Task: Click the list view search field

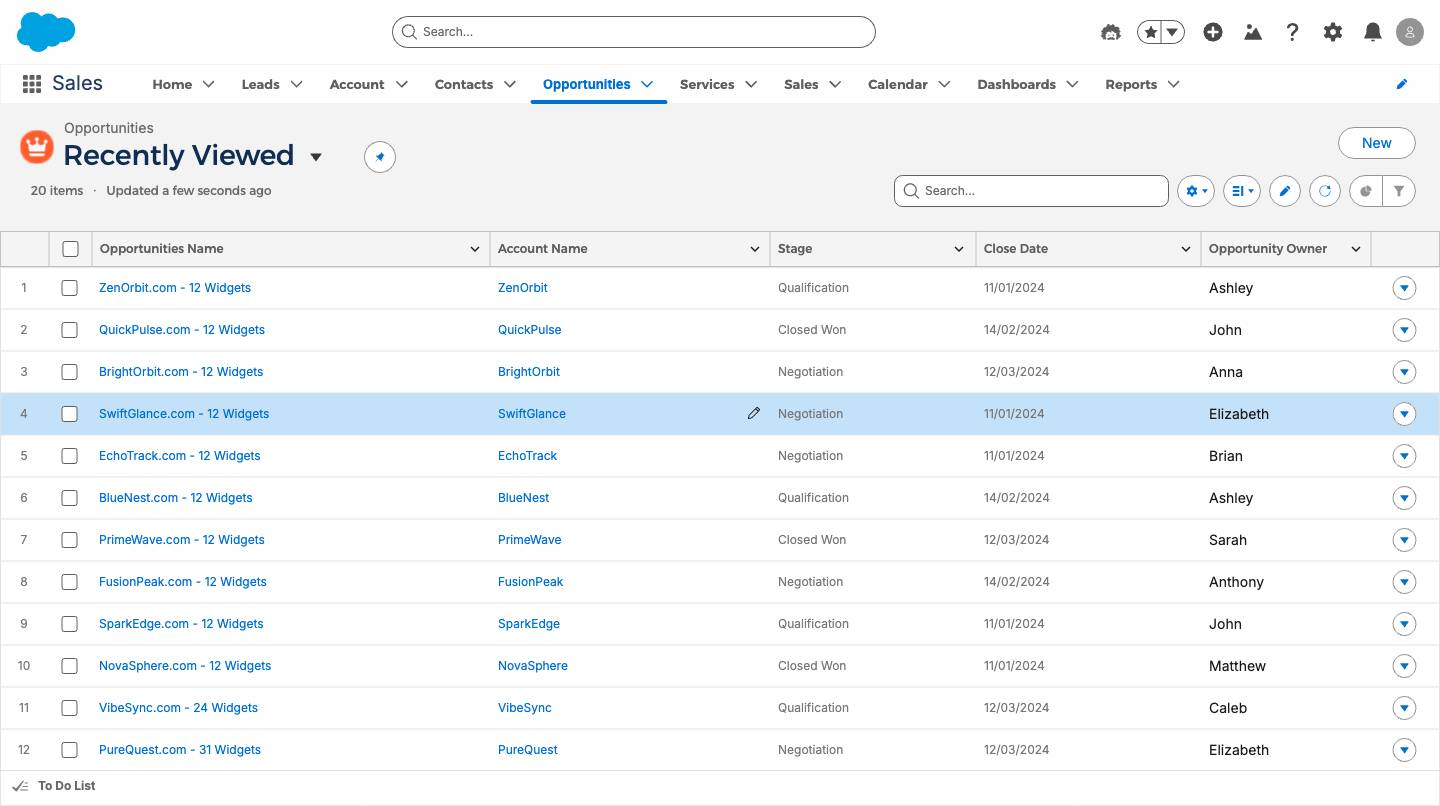Action: (1031, 191)
